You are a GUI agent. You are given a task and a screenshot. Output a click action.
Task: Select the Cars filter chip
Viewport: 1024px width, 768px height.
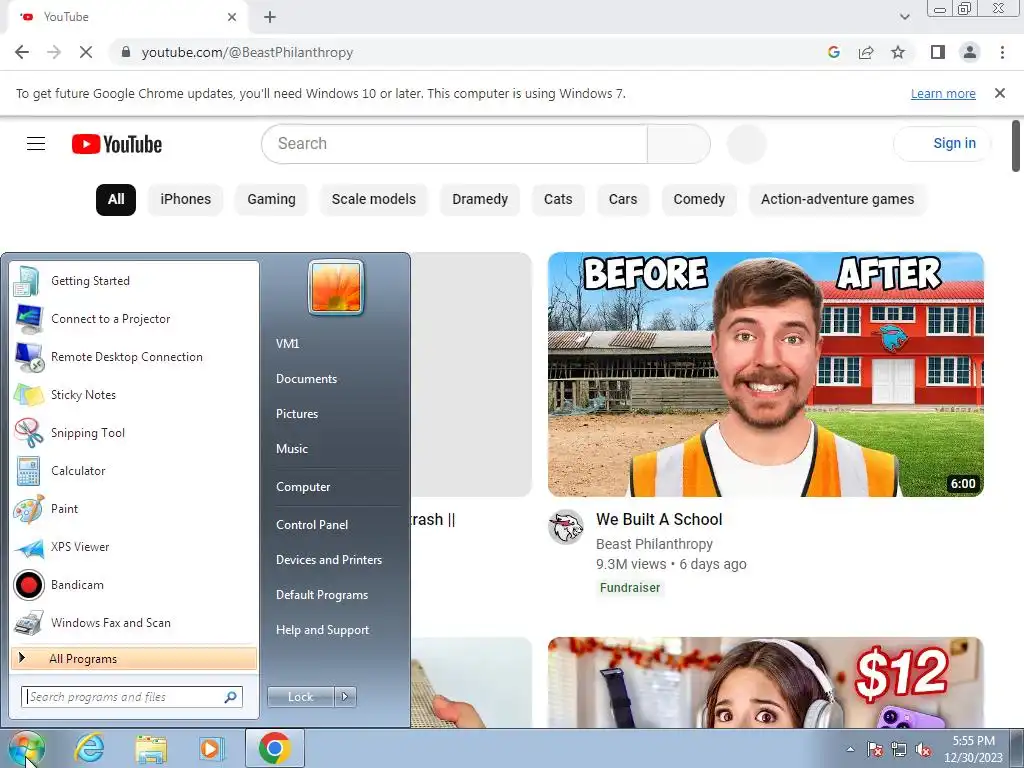tap(623, 199)
